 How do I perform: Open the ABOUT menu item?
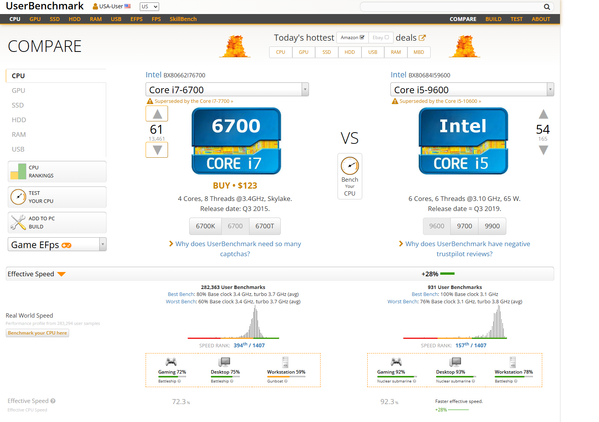[541, 19]
